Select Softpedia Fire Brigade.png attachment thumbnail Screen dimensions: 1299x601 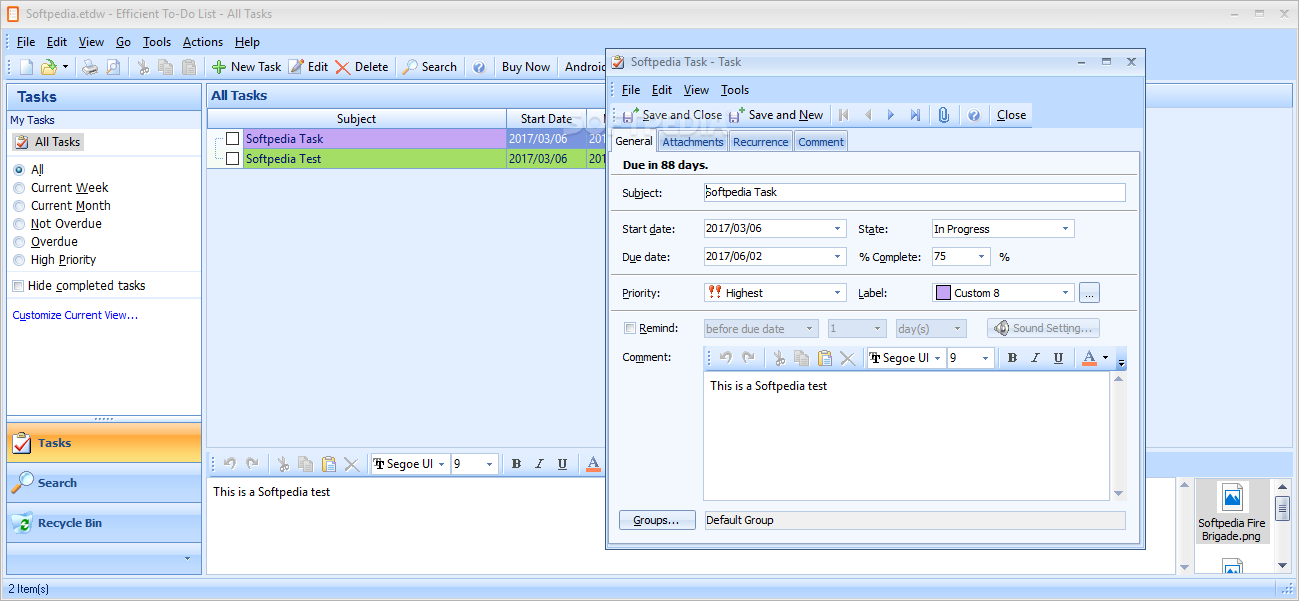(1232, 511)
